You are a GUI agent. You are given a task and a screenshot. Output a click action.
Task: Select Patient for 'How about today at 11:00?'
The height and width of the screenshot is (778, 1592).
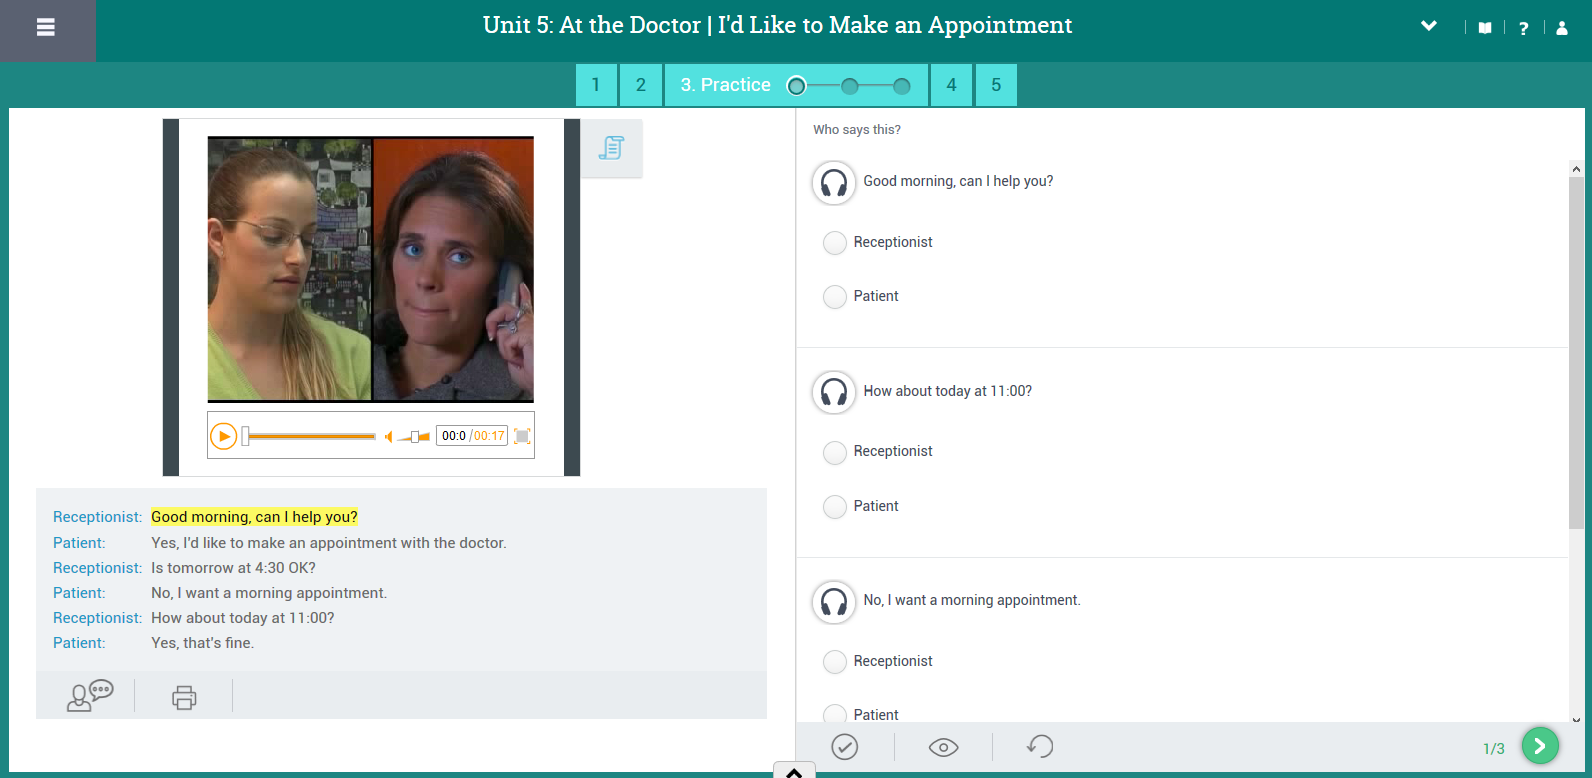835,507
